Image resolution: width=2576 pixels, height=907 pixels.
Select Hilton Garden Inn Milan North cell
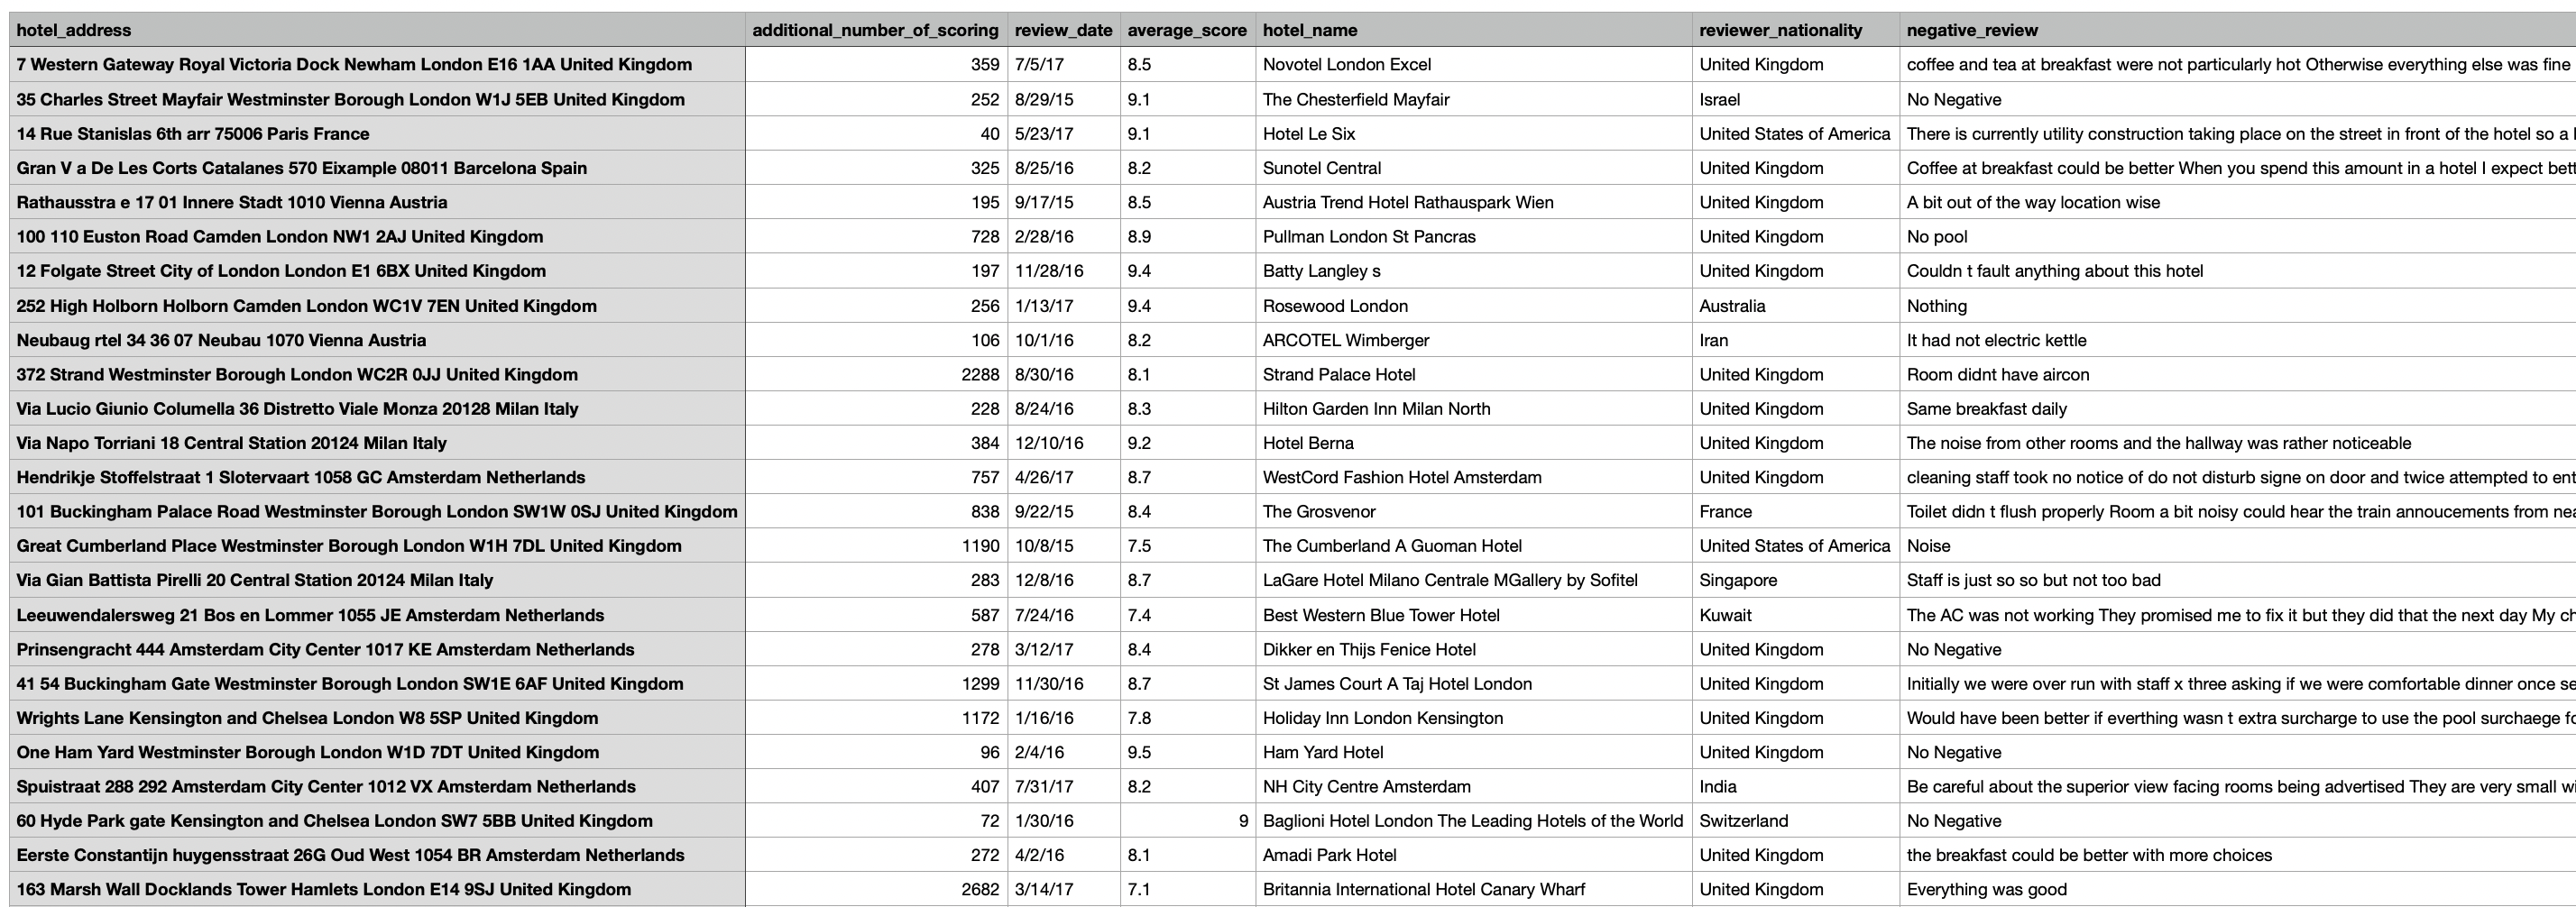[1474, 409]
